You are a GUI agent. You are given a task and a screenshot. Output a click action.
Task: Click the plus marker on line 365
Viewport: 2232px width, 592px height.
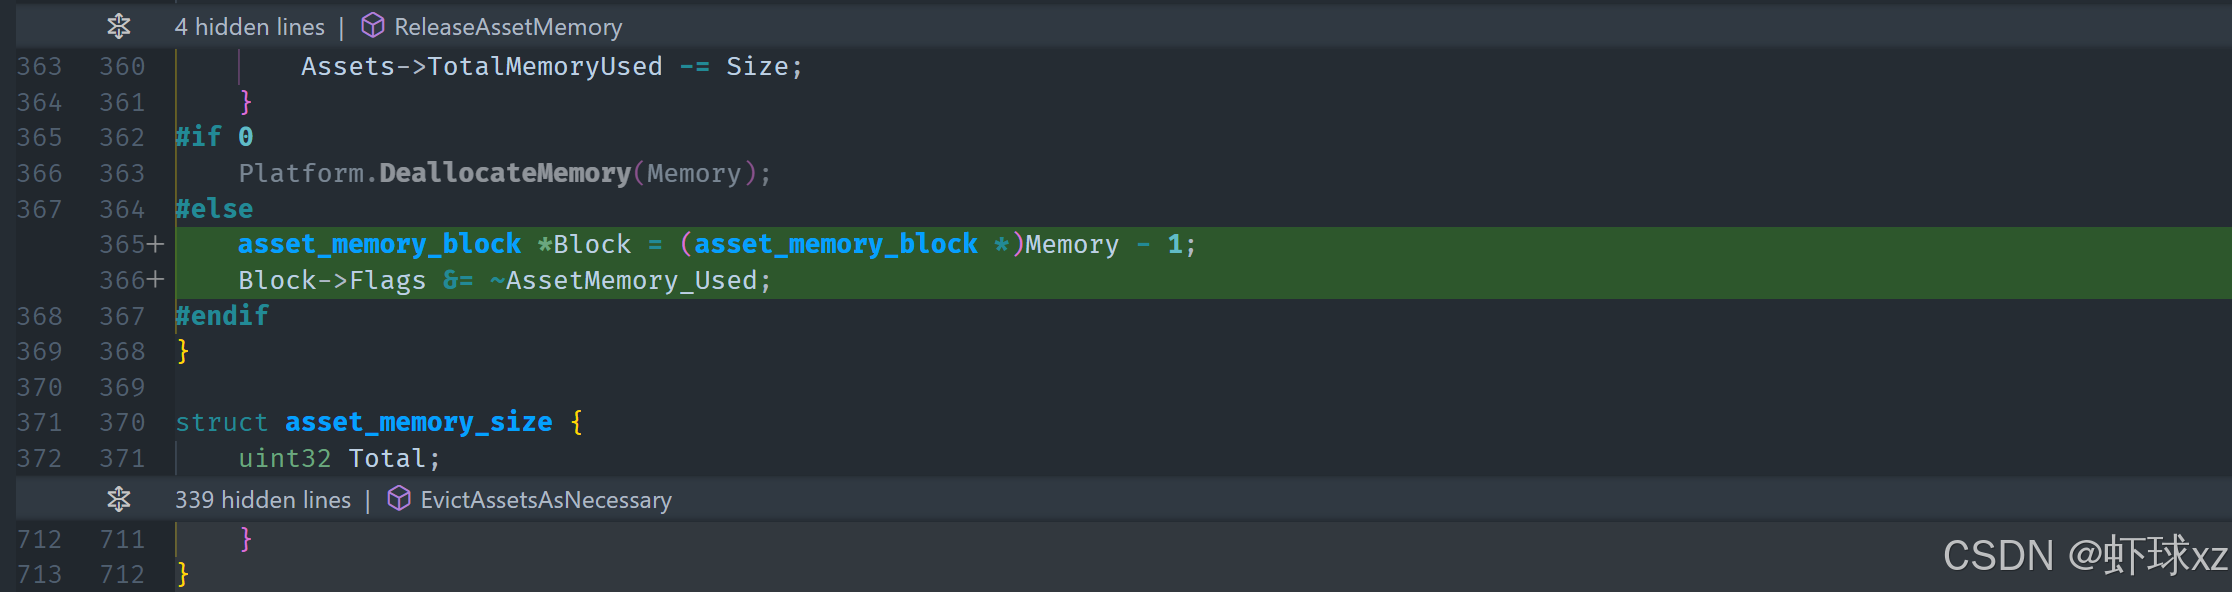pos(156,244)
